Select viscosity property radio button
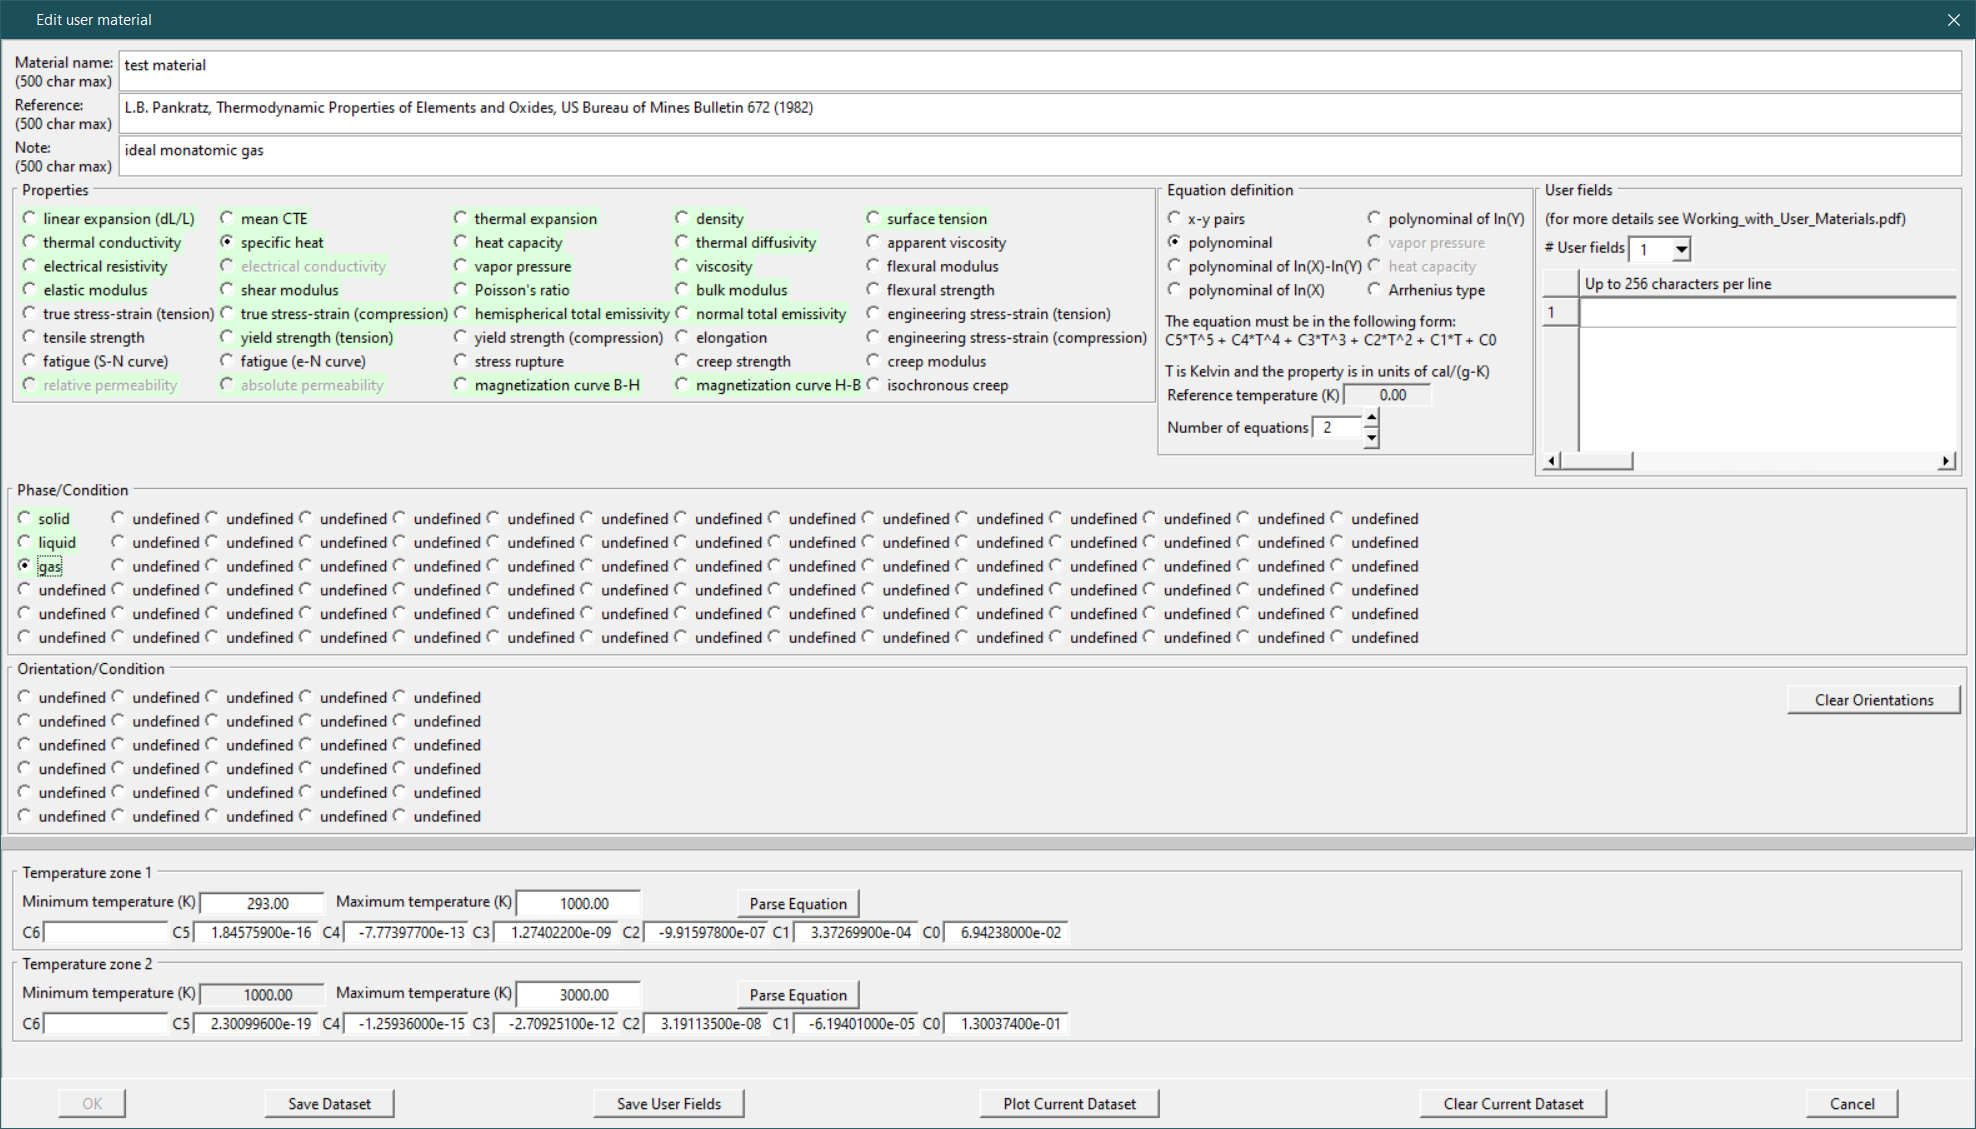Viewport: 1976px width, 1129px height. click(x=682, y=266)
